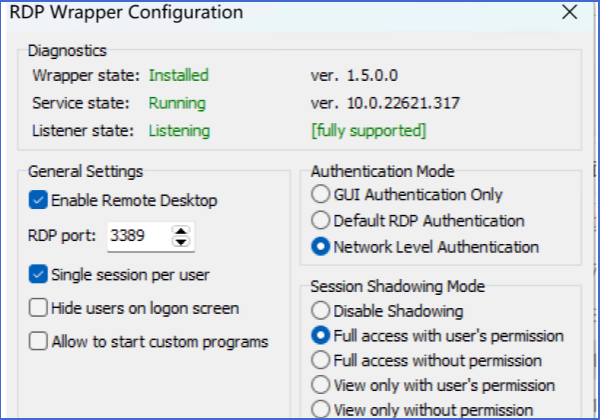Select GUI Authentication Only option
The image size is (600, 420).
[321, 194]
